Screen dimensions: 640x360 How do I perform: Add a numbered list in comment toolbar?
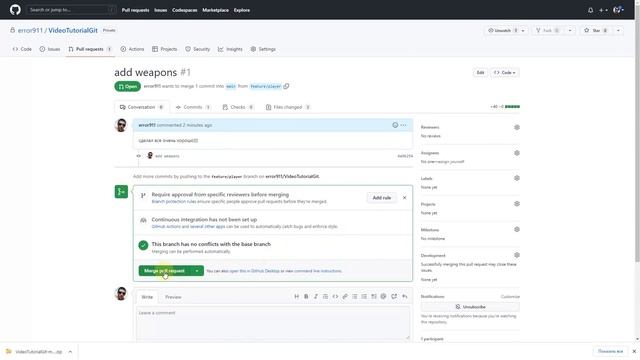tap(364, 296)
